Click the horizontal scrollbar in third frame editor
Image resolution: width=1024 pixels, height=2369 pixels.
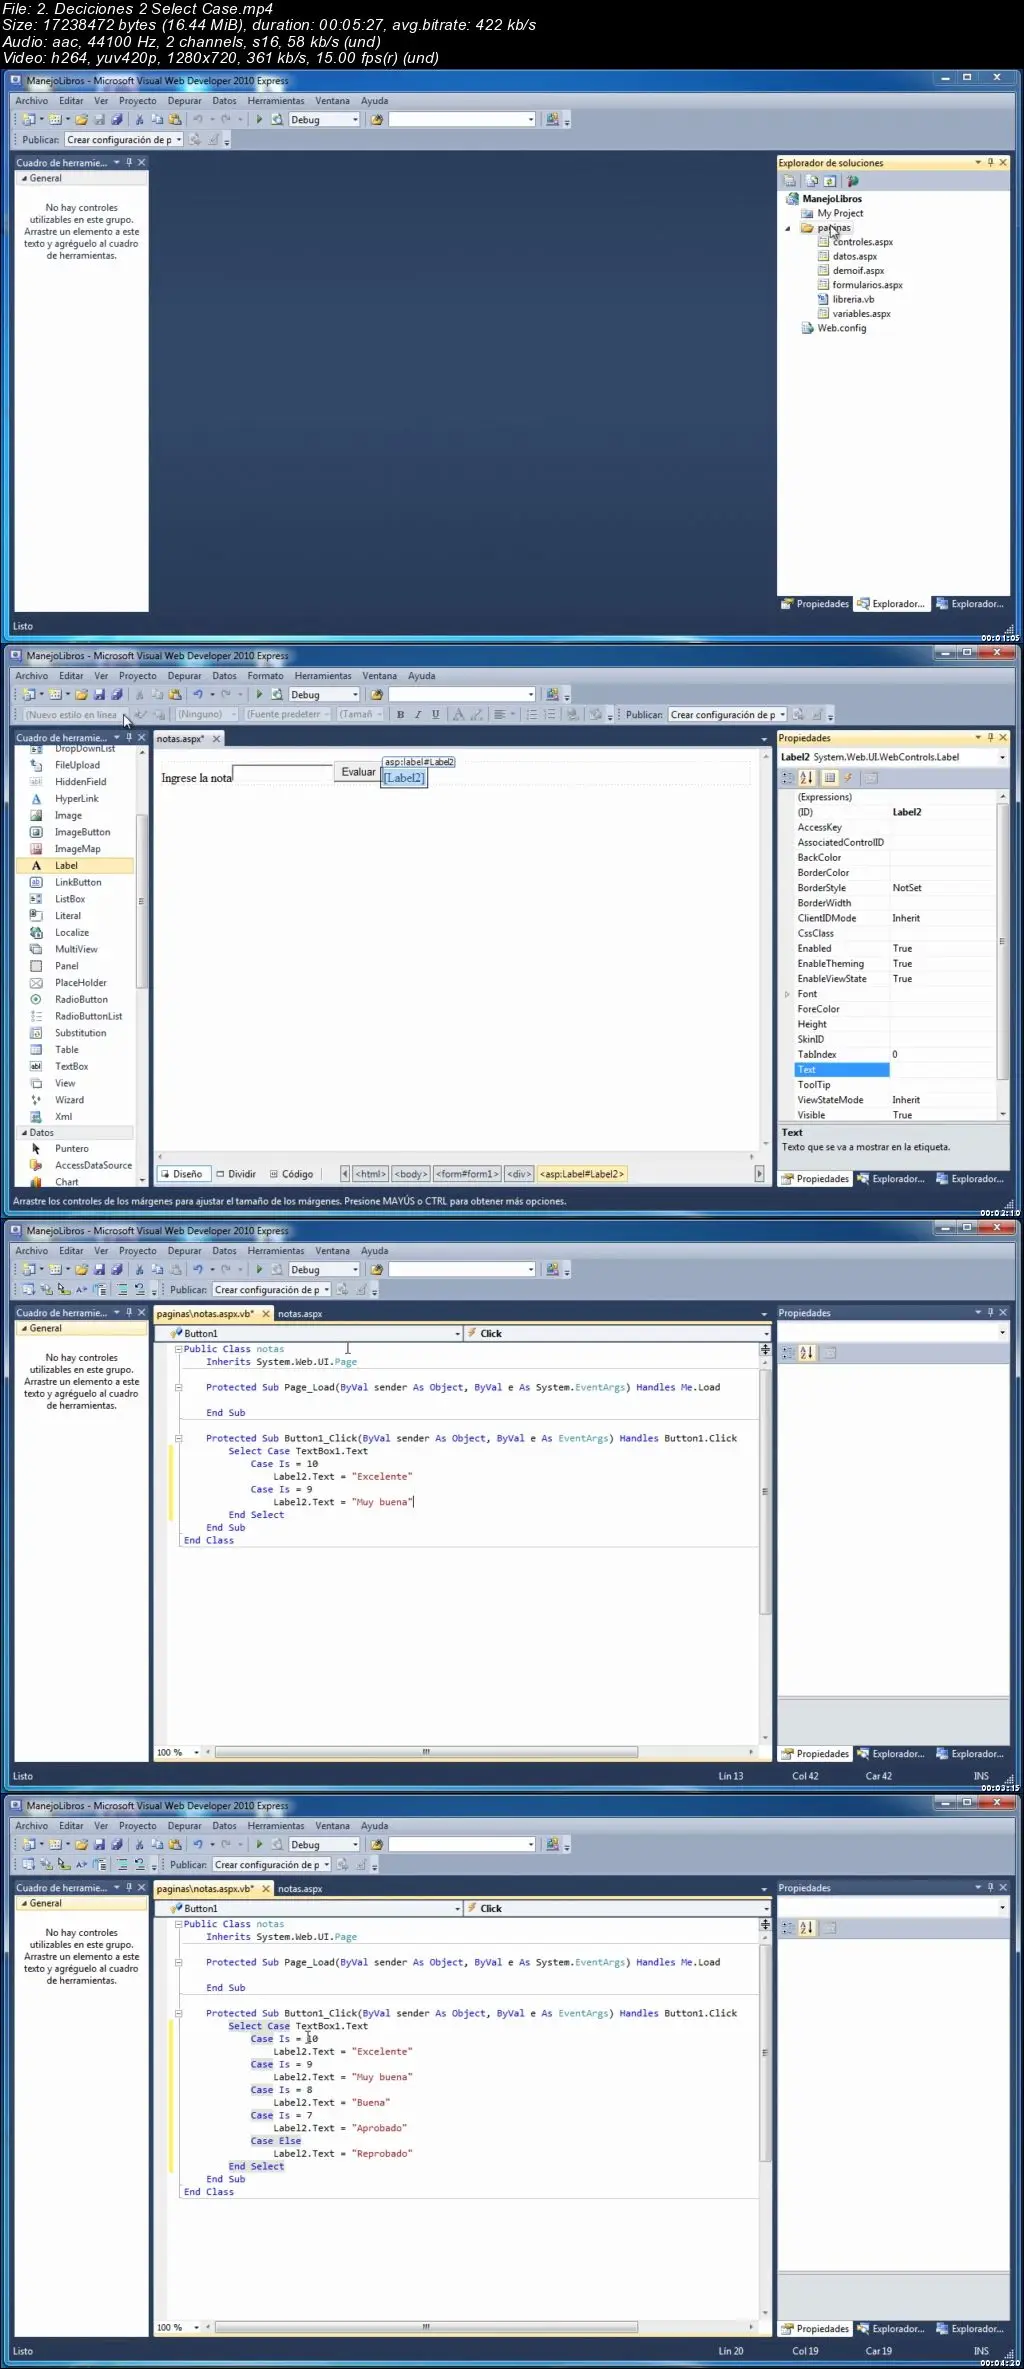(426, 1752)
